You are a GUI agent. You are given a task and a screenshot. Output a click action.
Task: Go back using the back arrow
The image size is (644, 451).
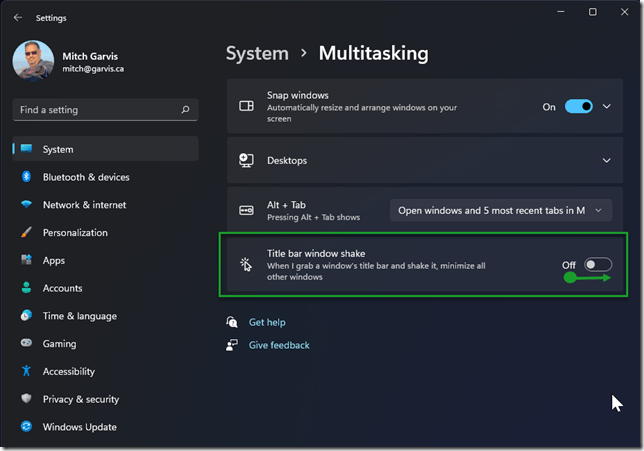18,17
